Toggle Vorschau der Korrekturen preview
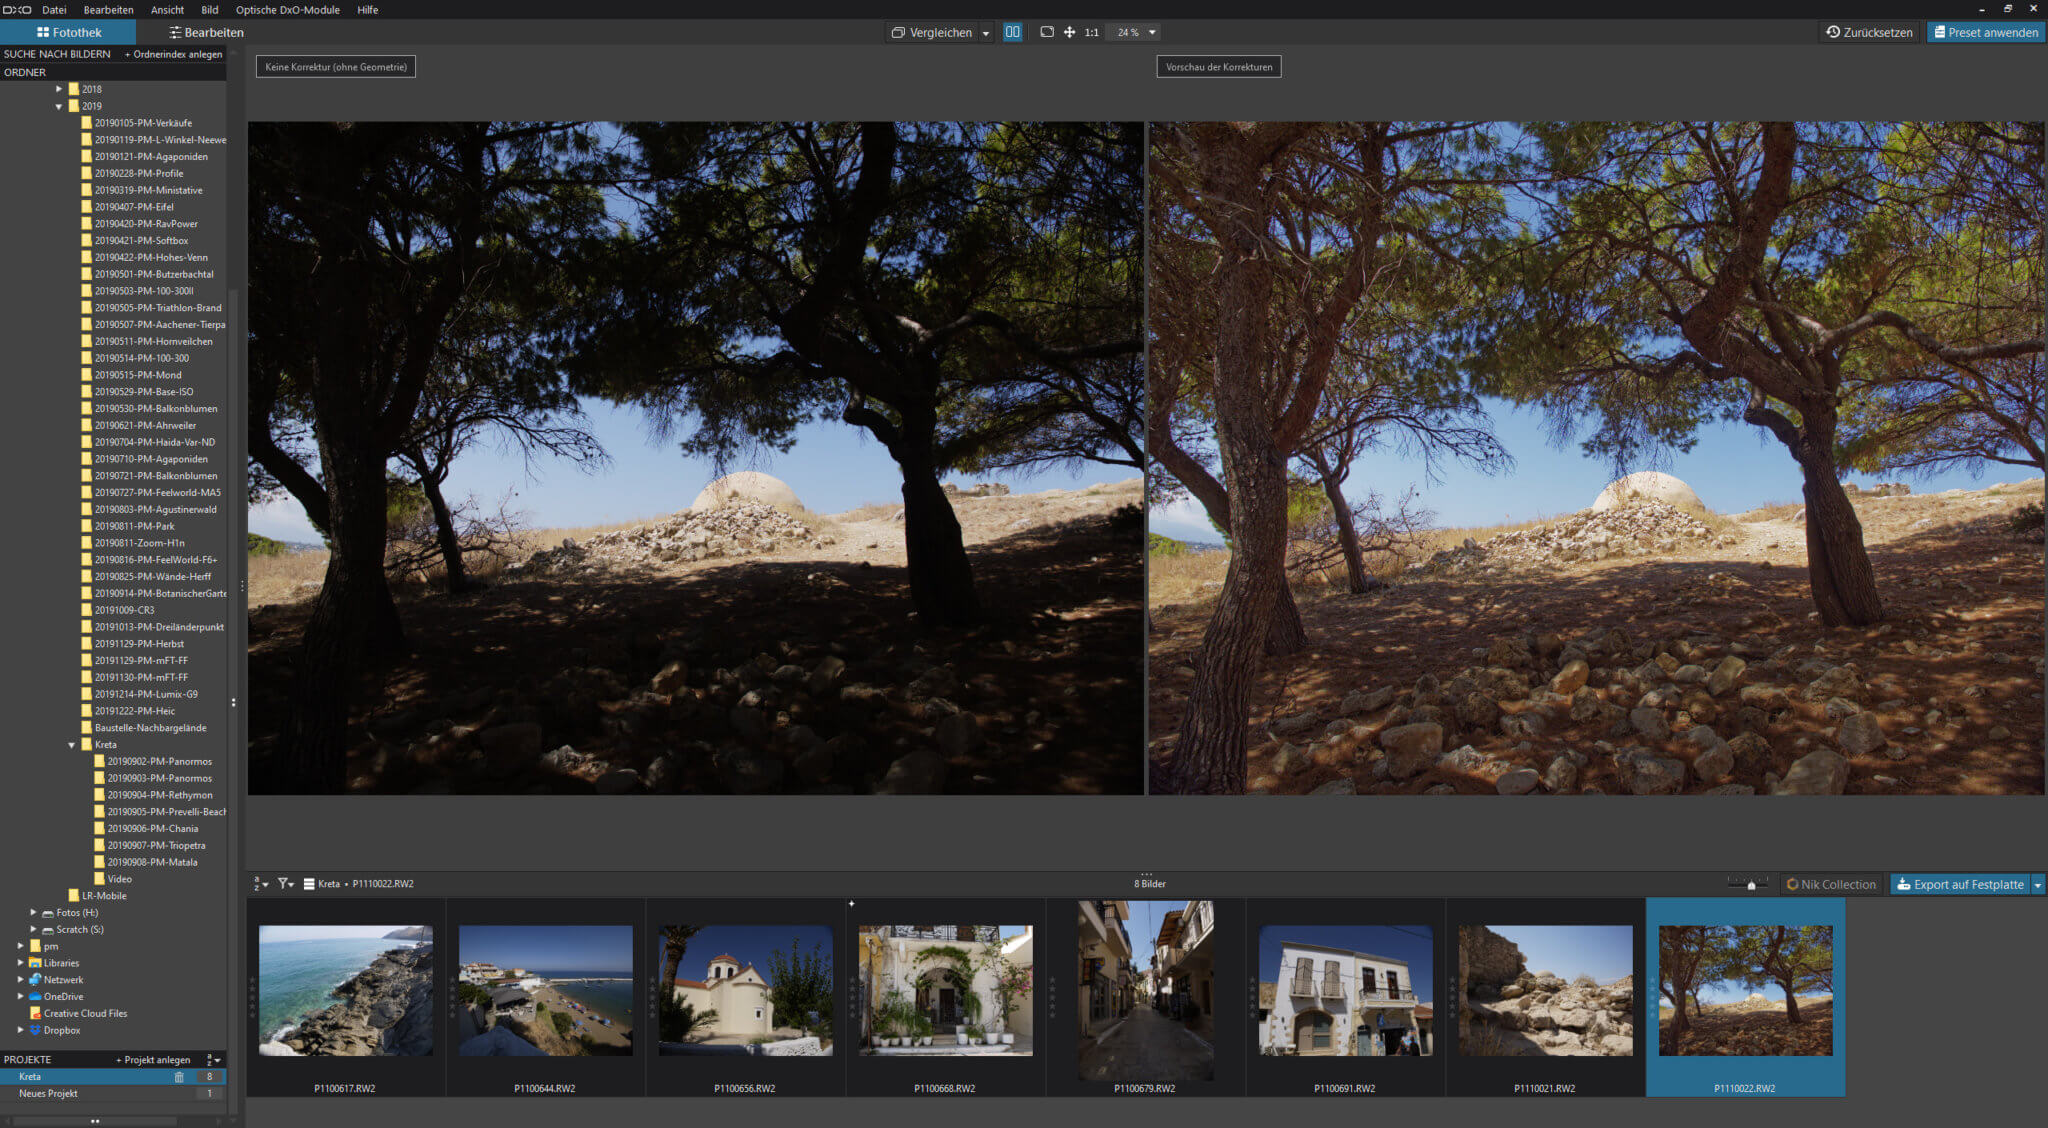 click(x=1219, y=67)
